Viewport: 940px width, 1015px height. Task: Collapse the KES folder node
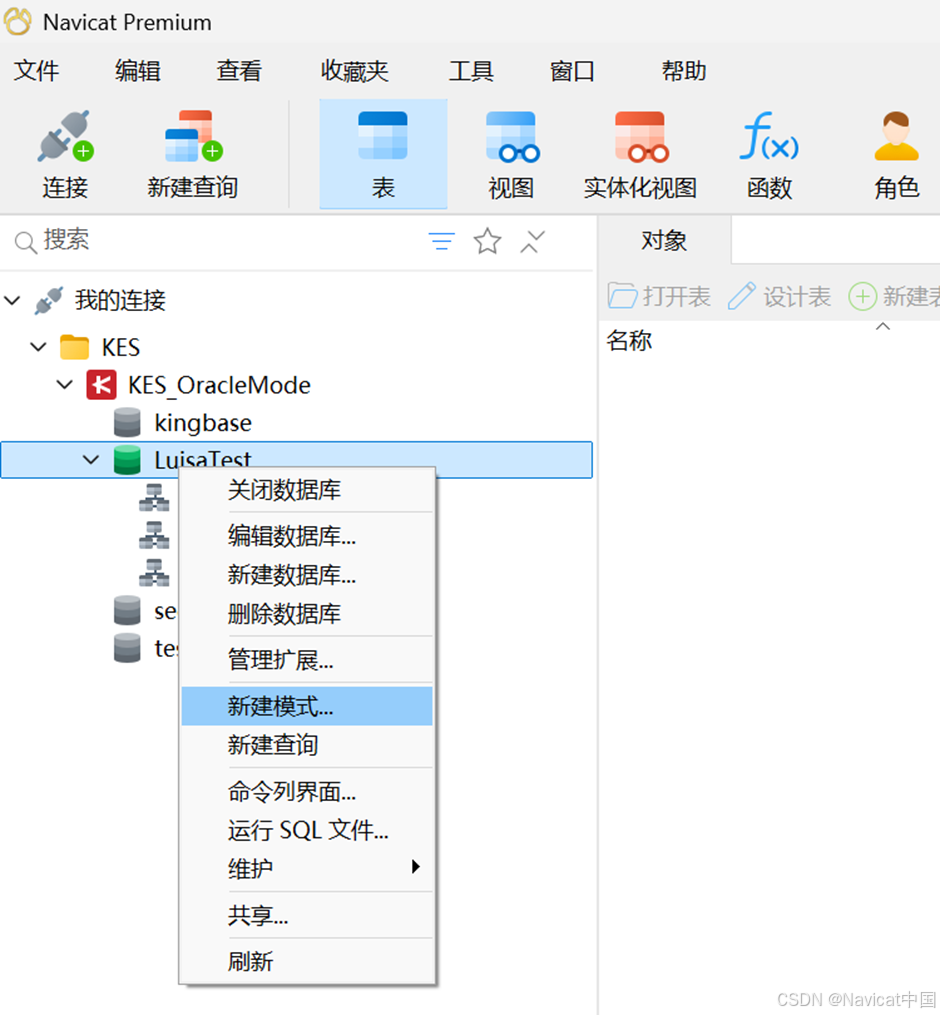click(x=39, y=347)
